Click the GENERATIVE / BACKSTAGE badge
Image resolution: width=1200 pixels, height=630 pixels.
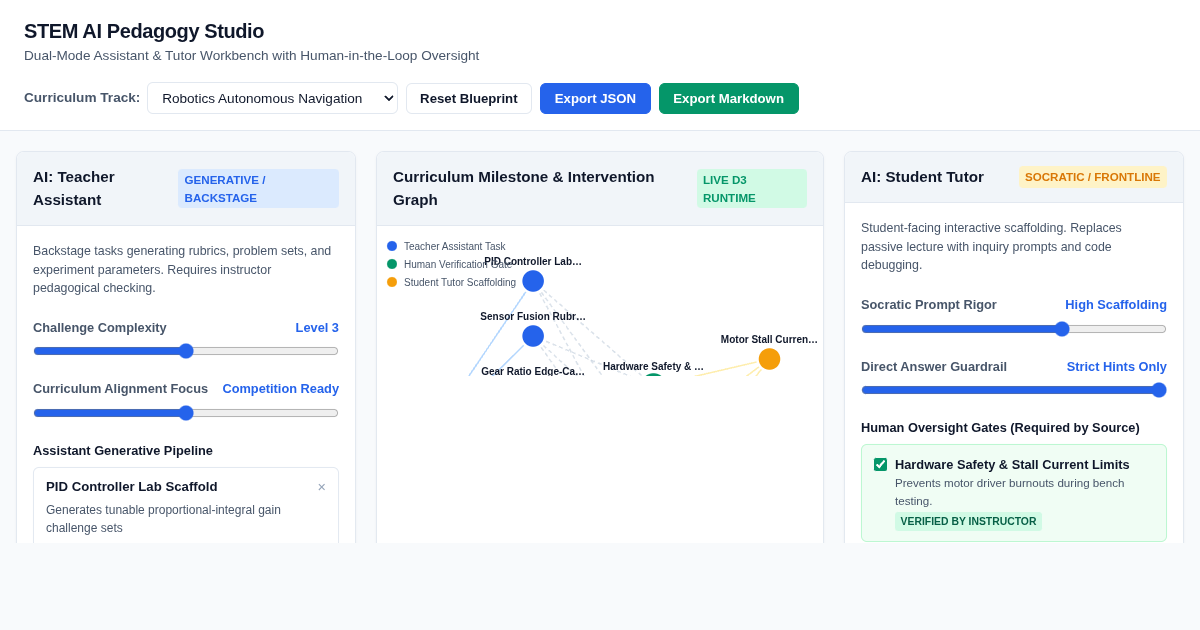[258, 188]
